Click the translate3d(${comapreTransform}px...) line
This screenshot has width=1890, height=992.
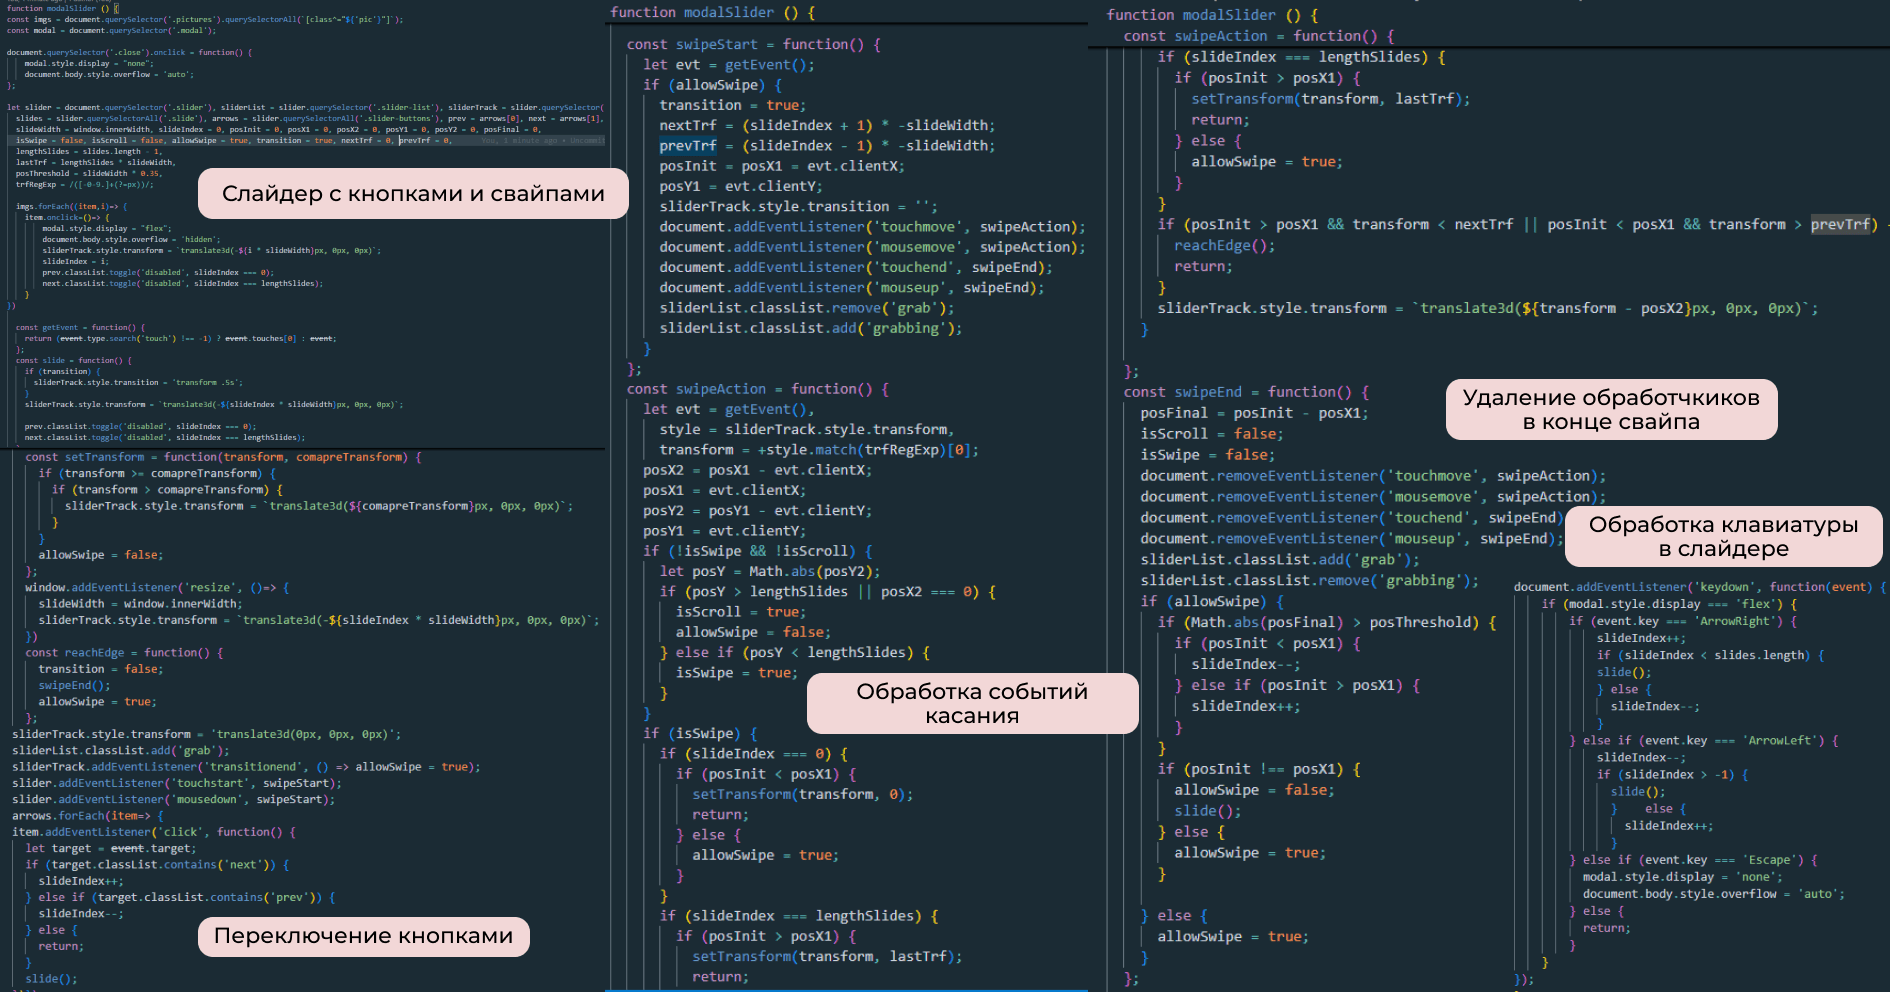pyautogui.click(x=319, y=506)
